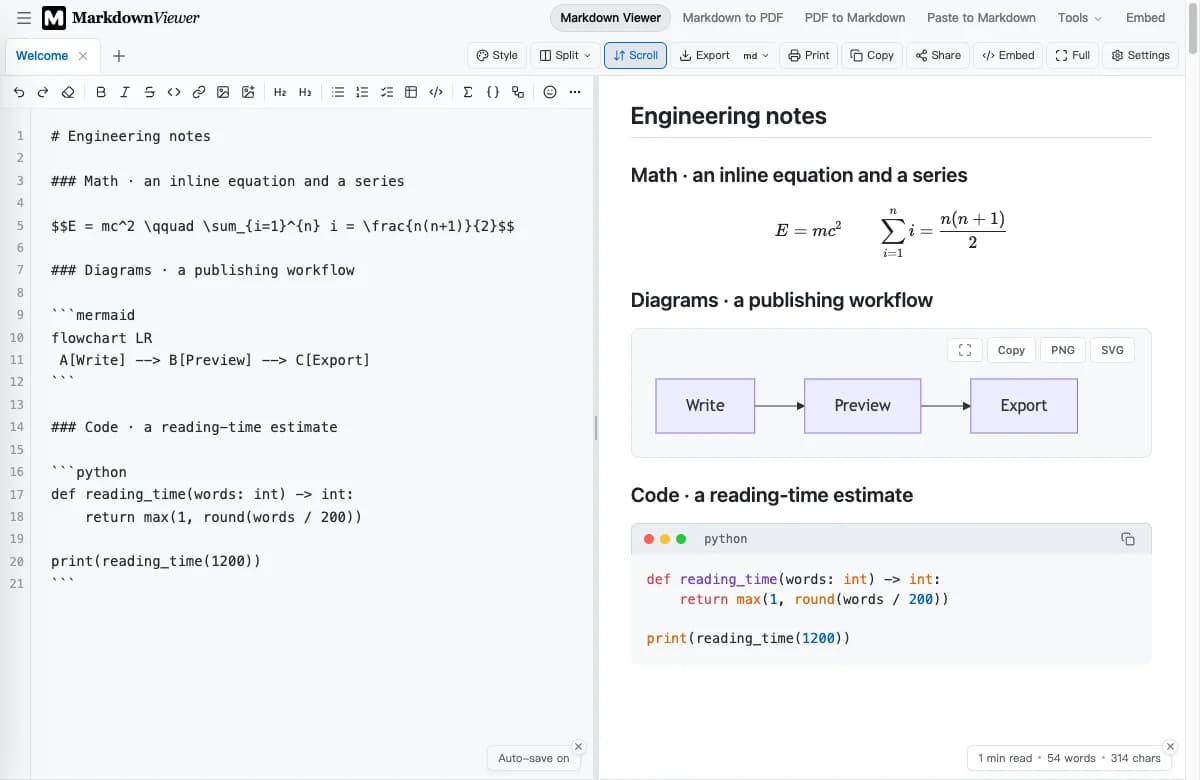
Task: Open the Style options
Action: (x=497, y=55)
